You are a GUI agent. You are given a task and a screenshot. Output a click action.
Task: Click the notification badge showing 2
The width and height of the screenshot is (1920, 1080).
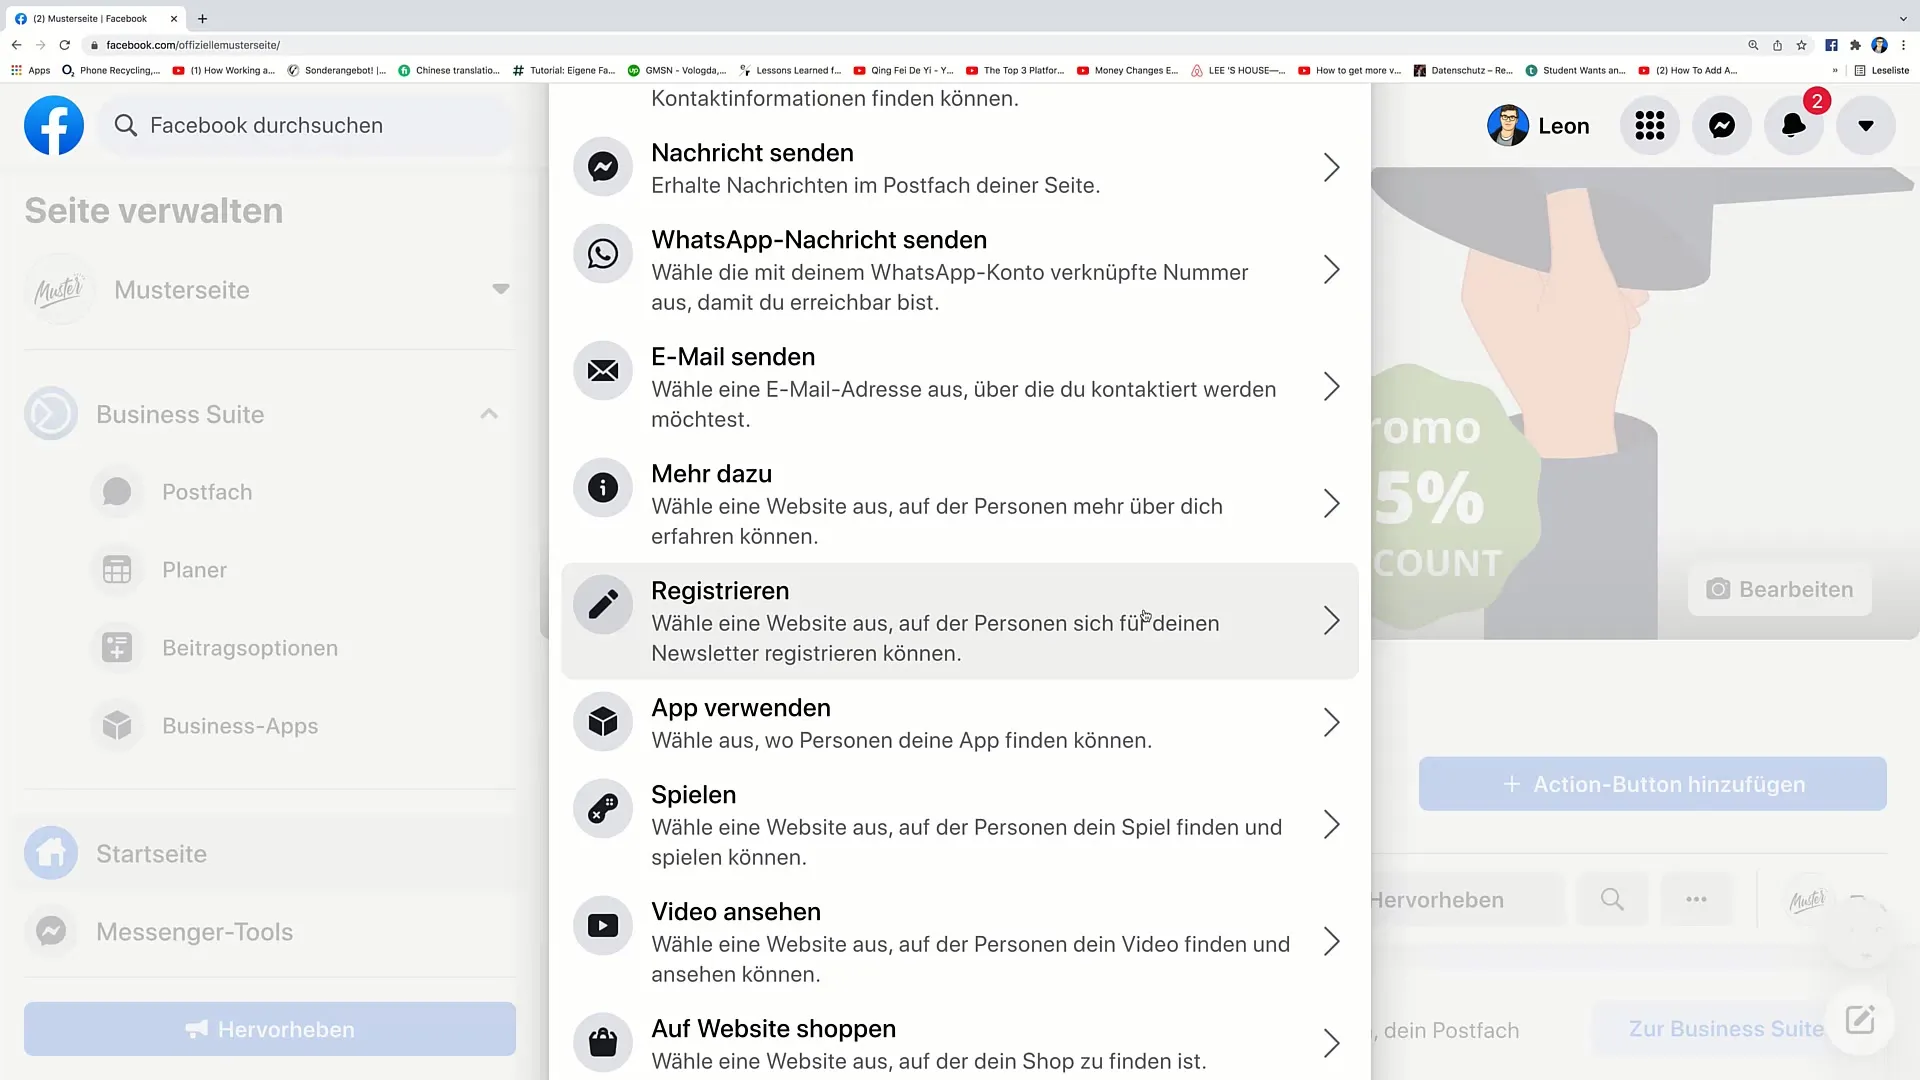coord(1817,102)
